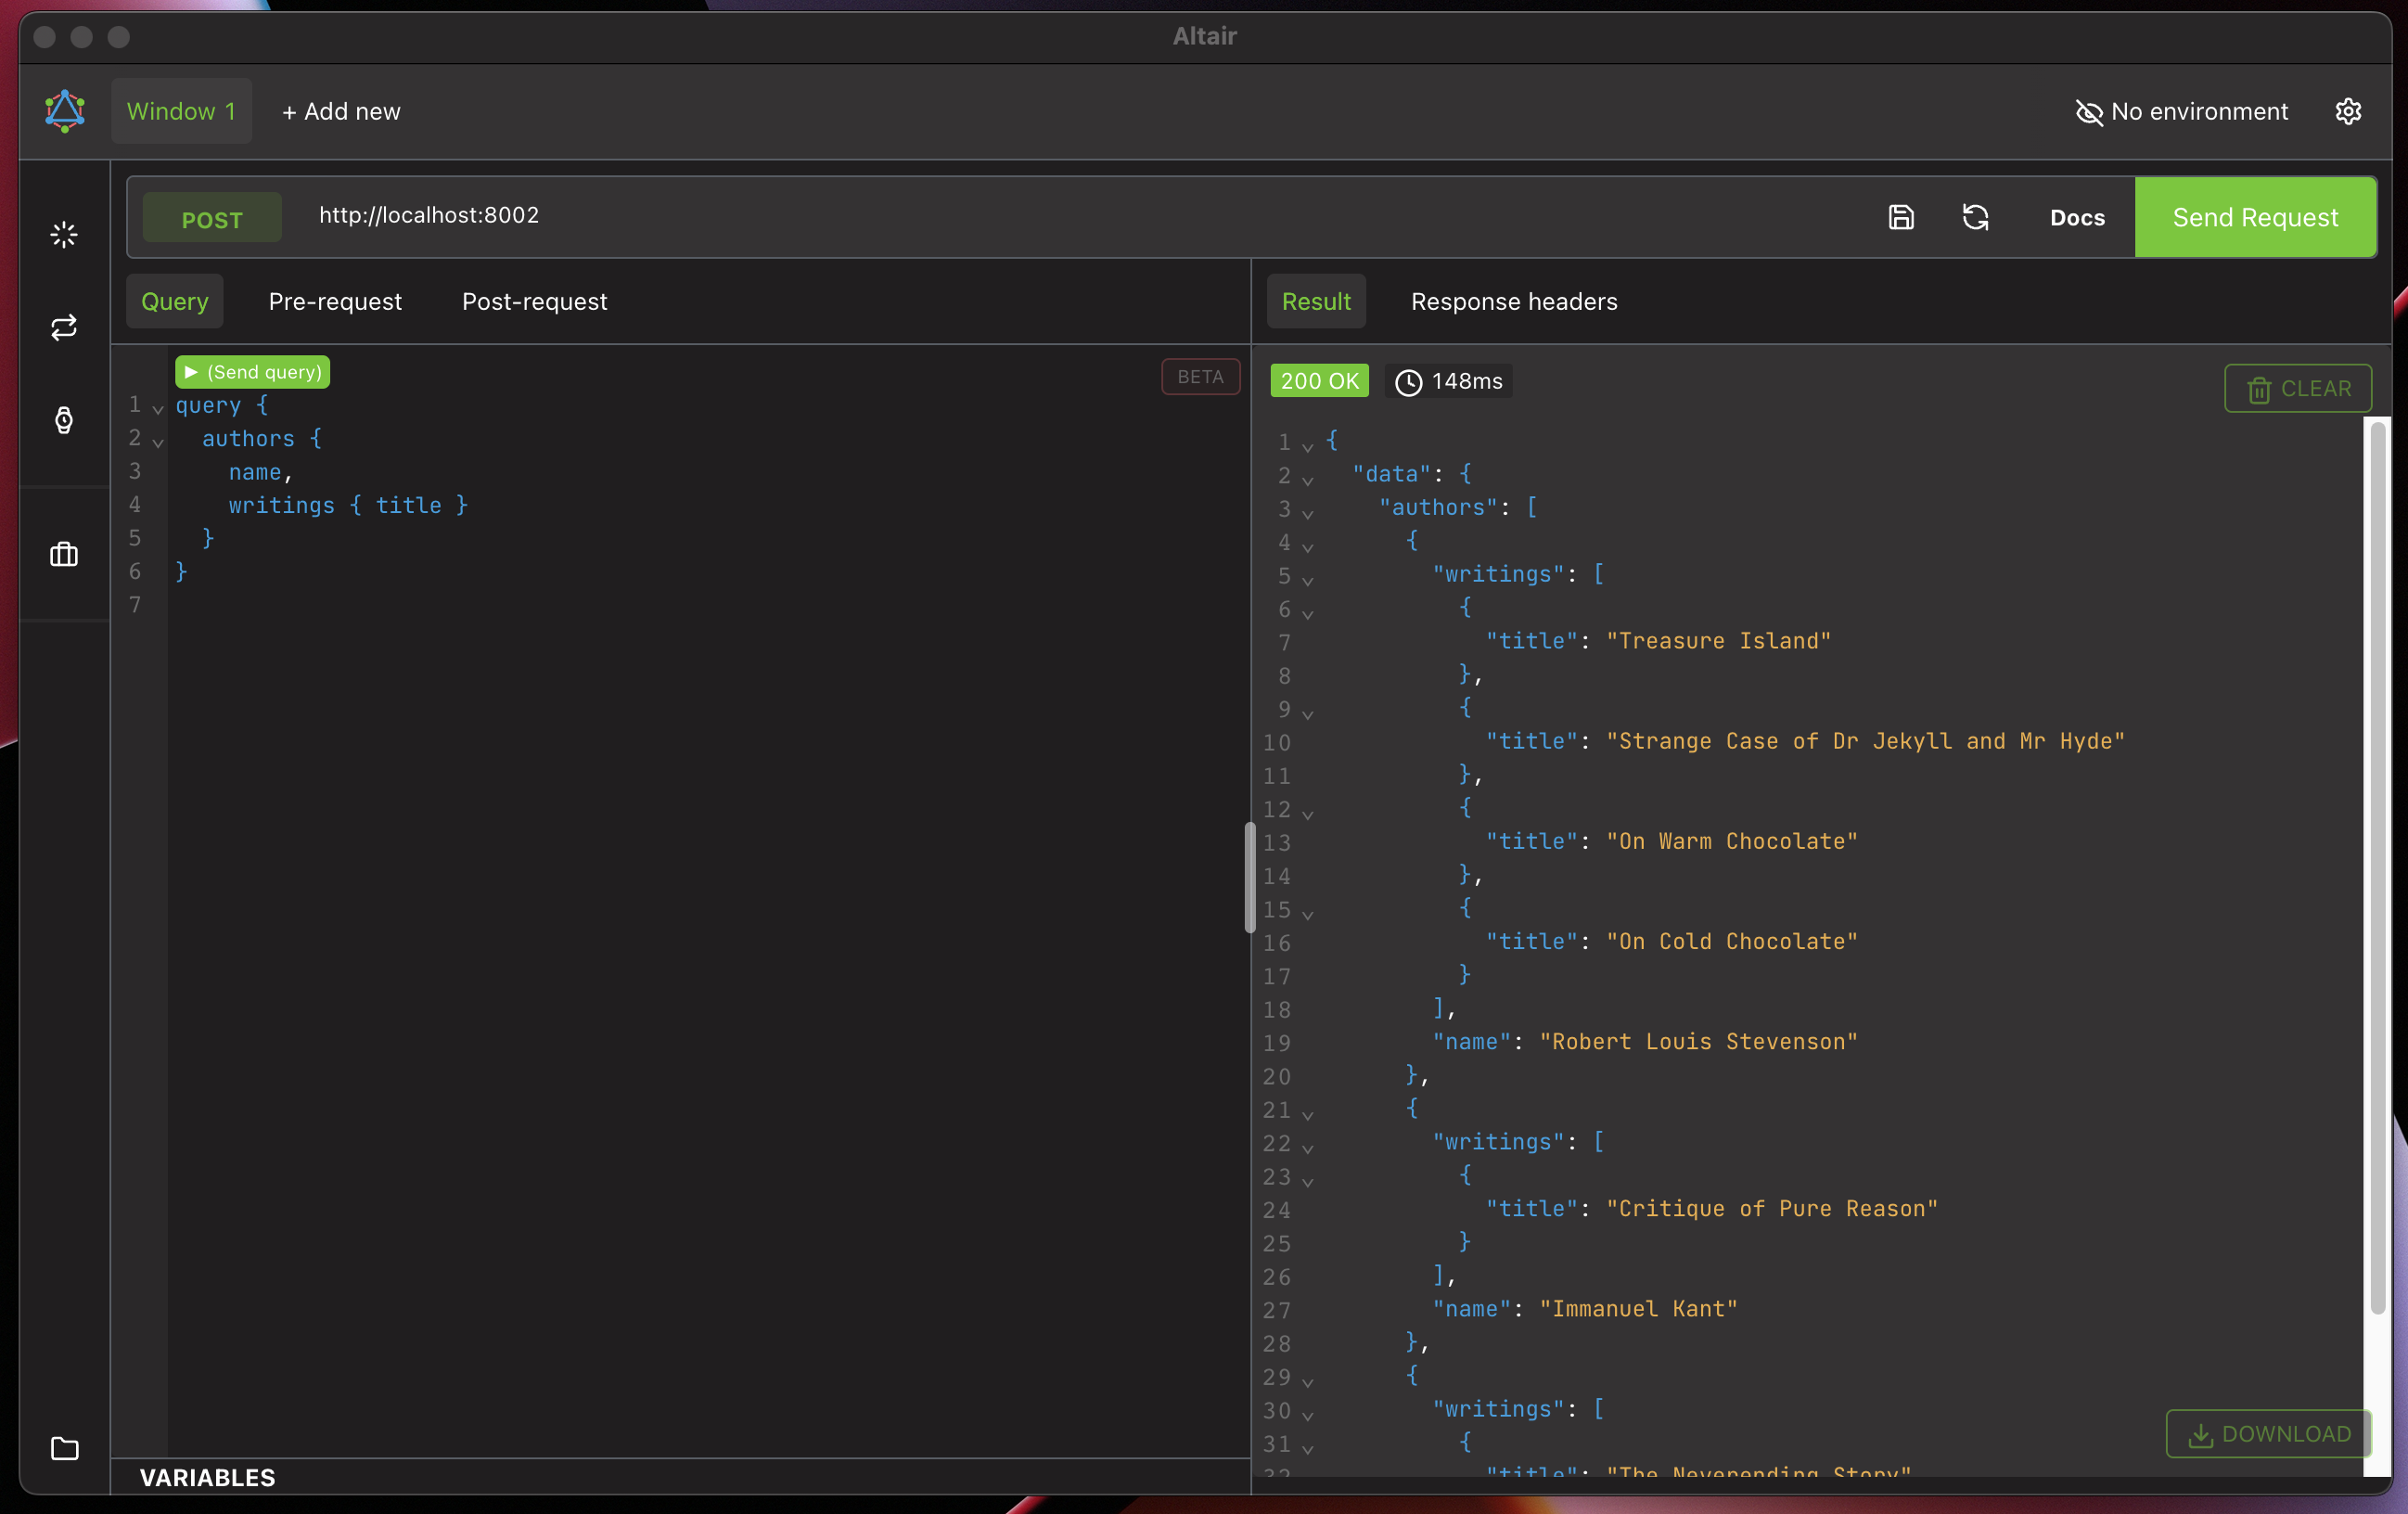Click the Altair logo icon

click(64, 111)
